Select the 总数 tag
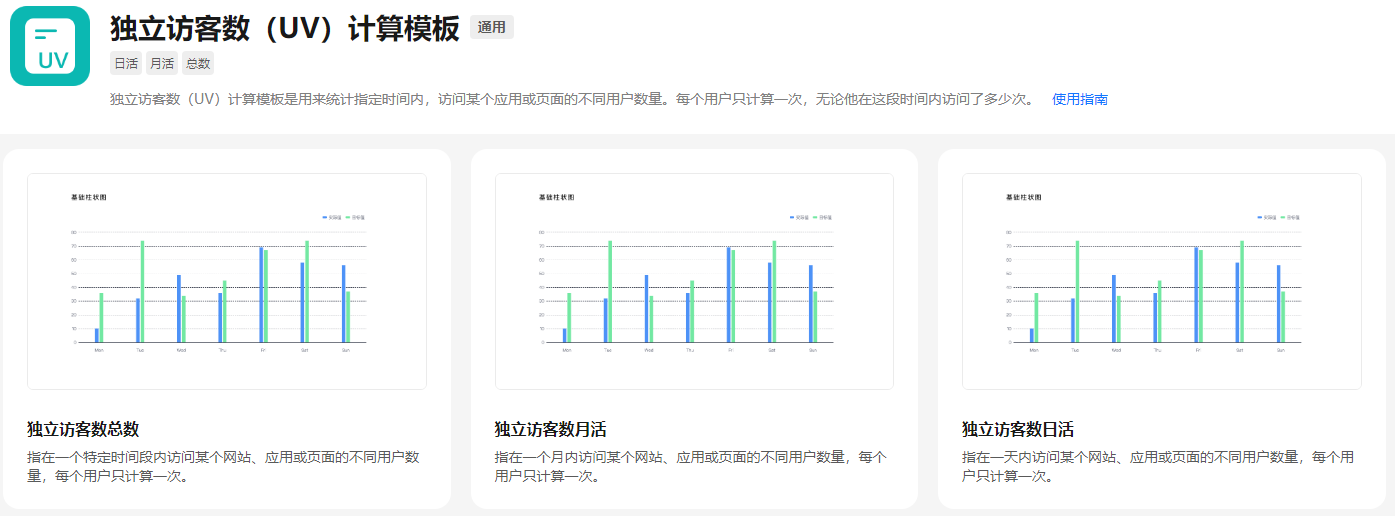The width and height of the screenshot is (1395, 516). click(198, 63)
